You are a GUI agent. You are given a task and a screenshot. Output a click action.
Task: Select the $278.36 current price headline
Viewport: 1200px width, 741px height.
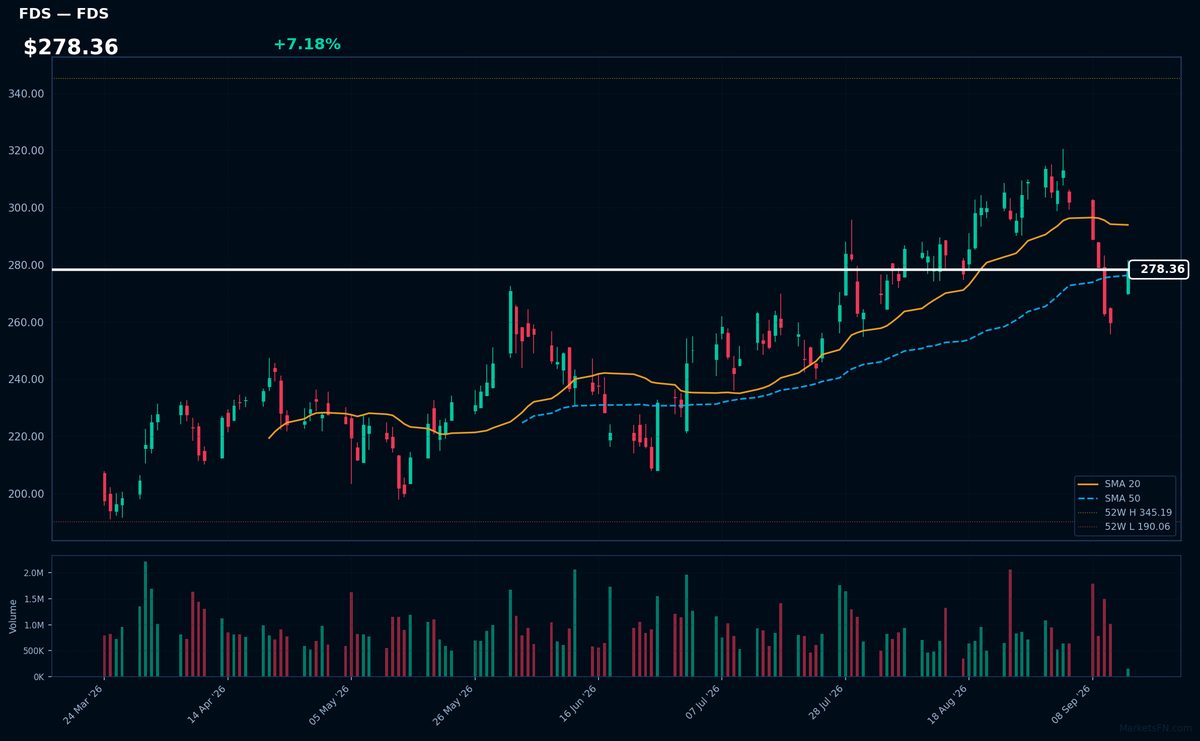click(x=71, y=47)
